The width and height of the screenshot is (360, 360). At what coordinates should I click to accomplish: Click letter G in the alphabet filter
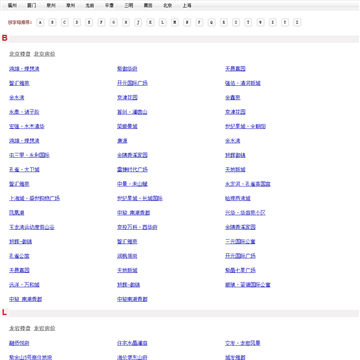coord(114,22)
